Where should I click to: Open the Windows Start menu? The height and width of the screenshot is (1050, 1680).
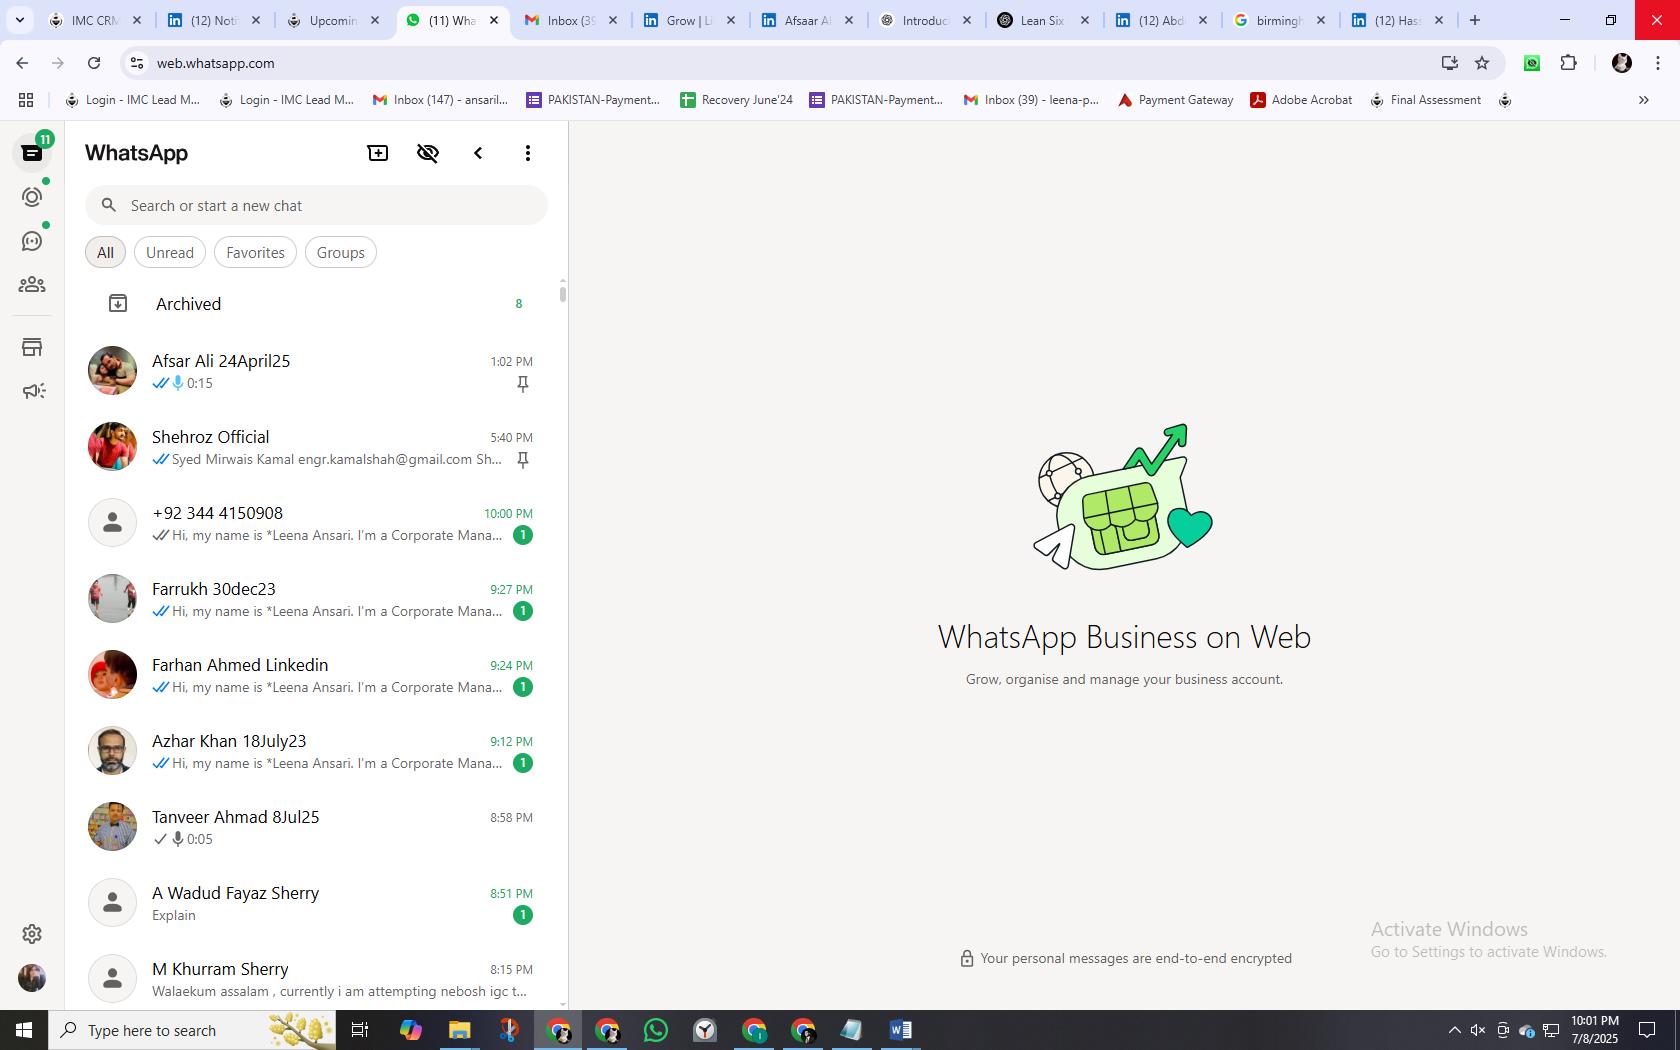(24, 1030)
